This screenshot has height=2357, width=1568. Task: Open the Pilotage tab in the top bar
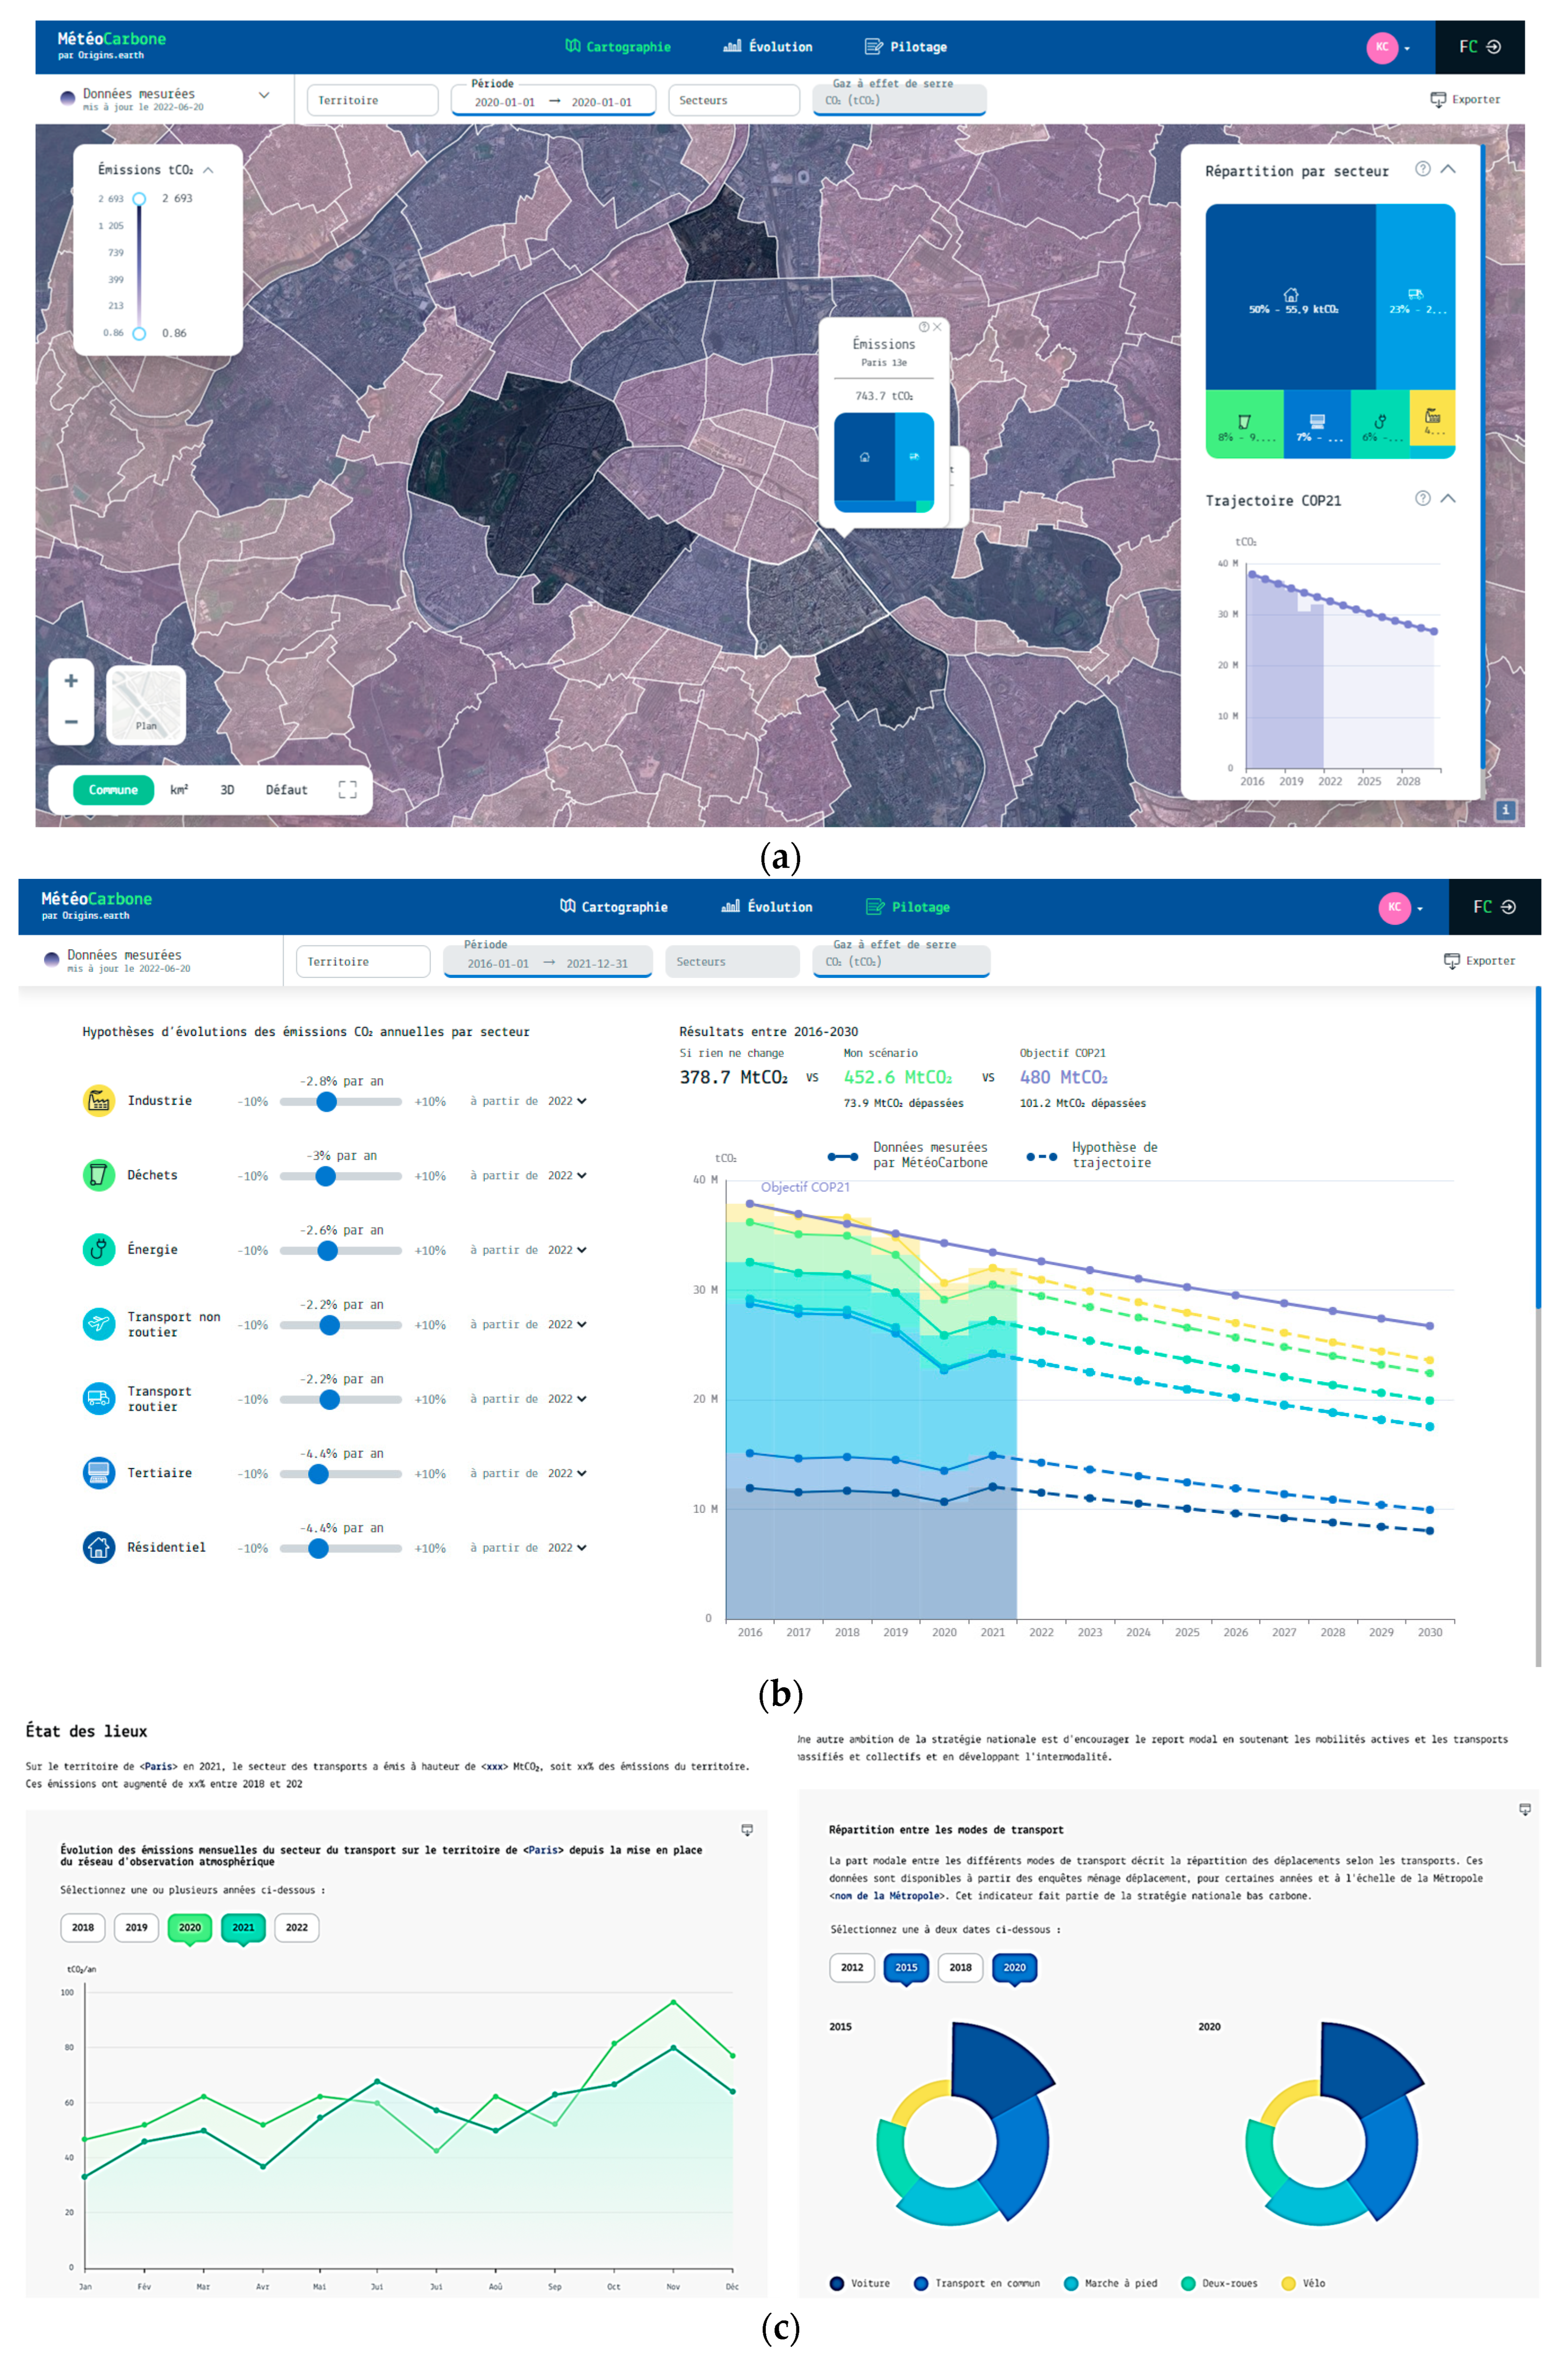[x=906, y=47]
